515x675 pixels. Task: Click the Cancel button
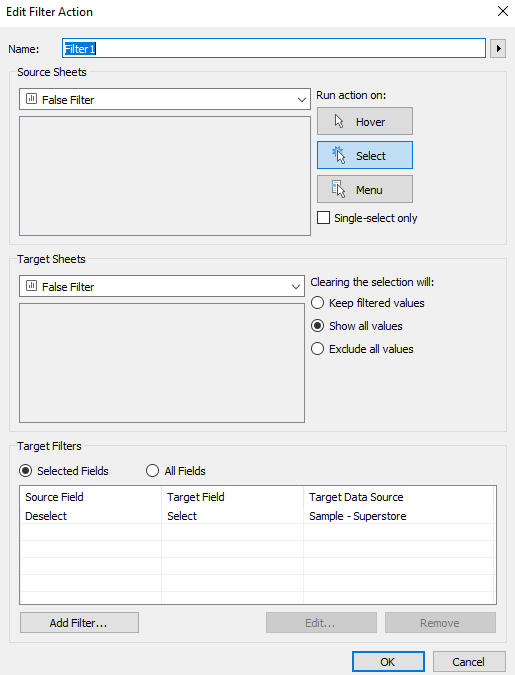(x=469, y=662)
